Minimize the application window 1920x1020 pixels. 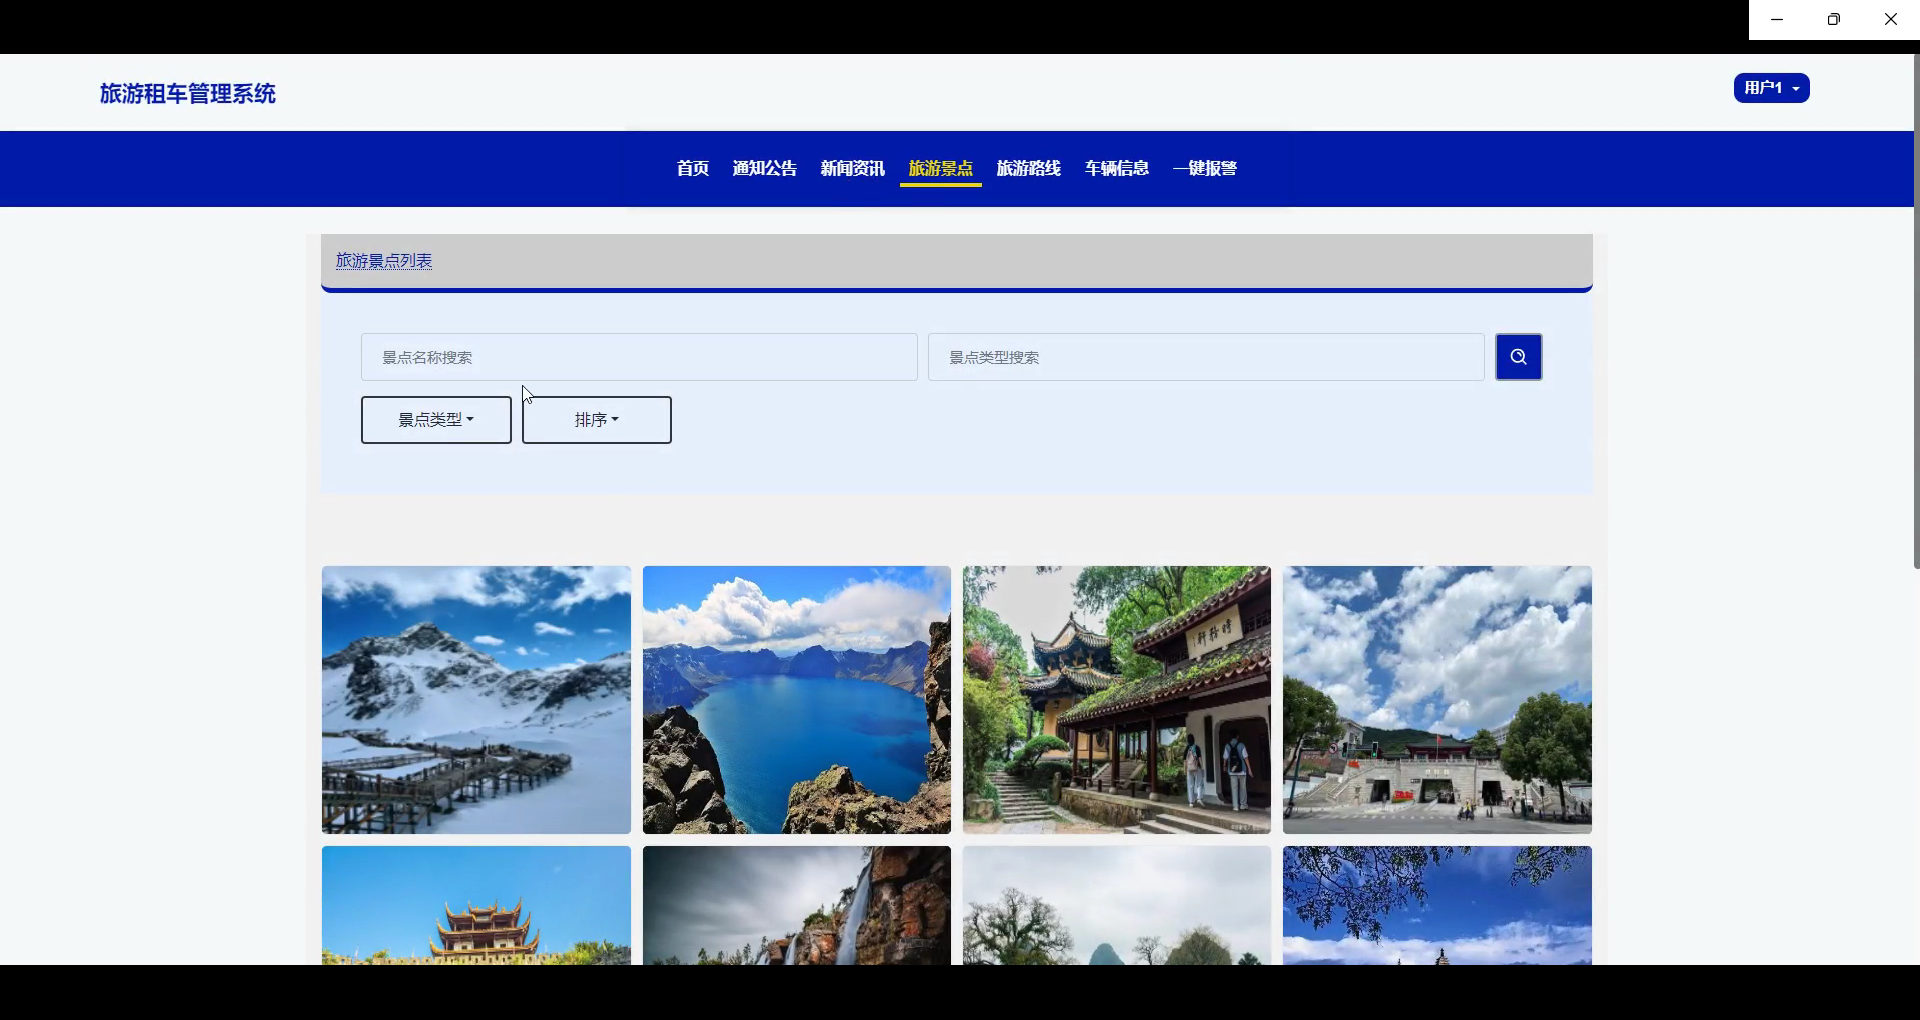pos(1777,19)
